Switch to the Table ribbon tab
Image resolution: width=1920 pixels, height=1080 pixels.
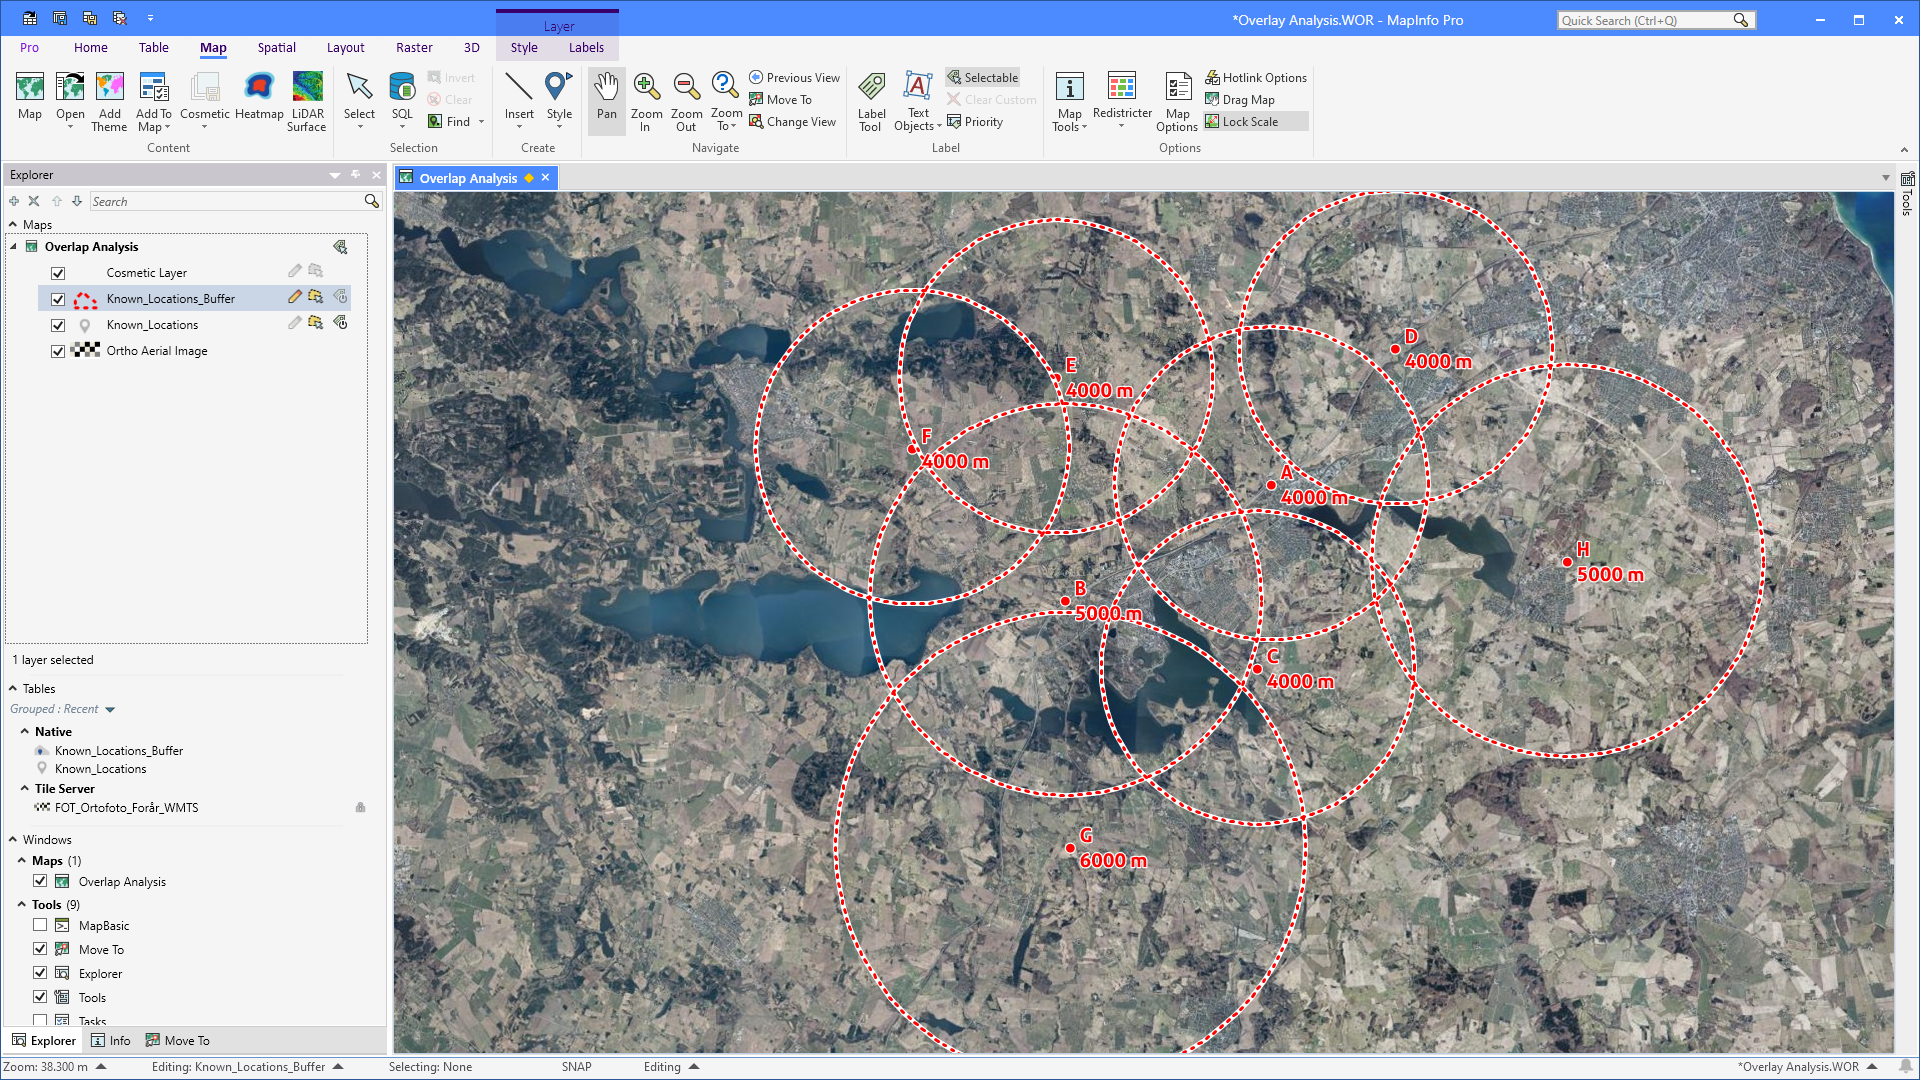(153, 47)
